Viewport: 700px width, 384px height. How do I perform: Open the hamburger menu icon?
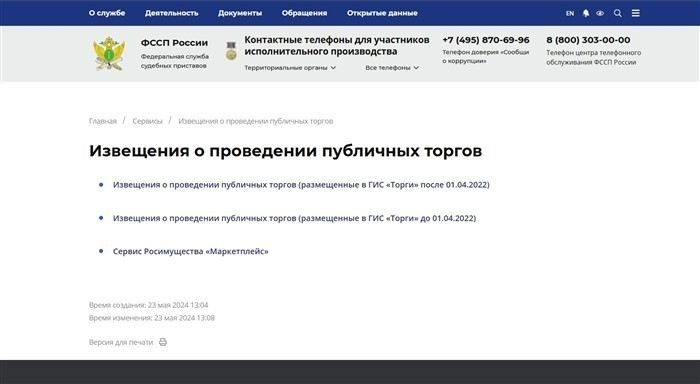coord(636,13)
